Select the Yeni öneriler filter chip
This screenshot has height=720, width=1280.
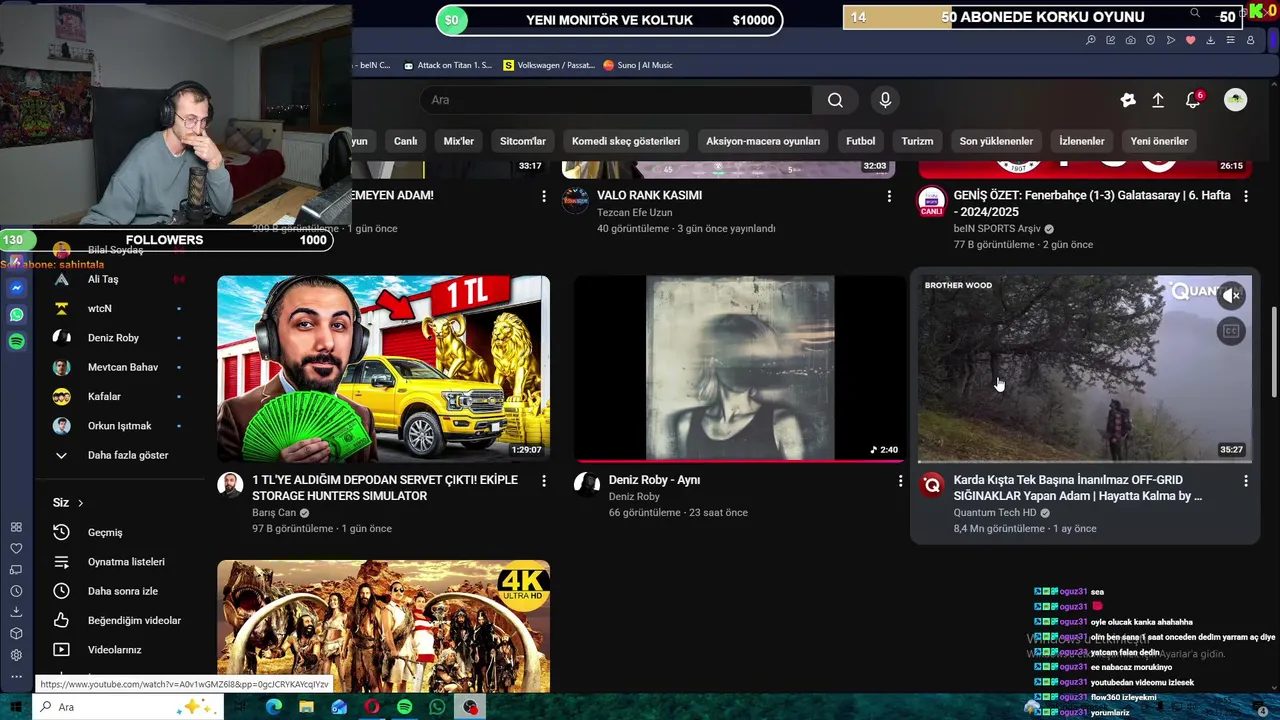[x=1159, y=141]
